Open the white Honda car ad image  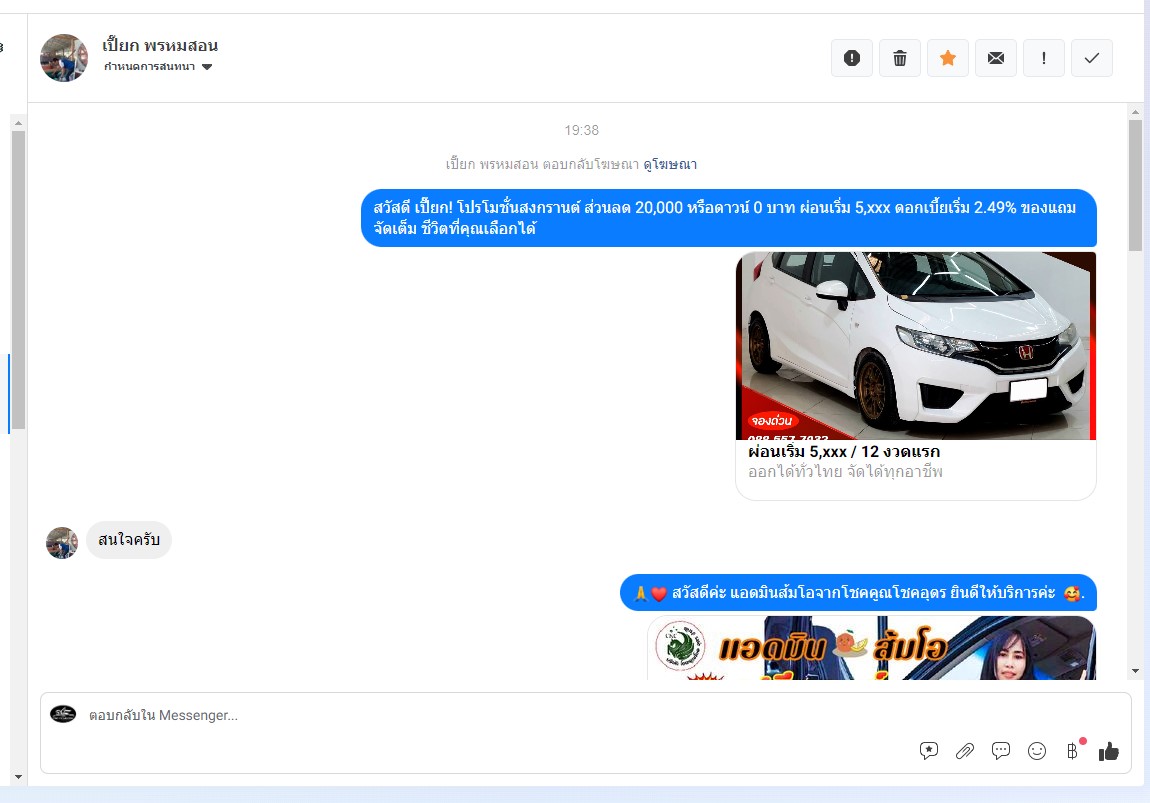[x=916, y=345]
